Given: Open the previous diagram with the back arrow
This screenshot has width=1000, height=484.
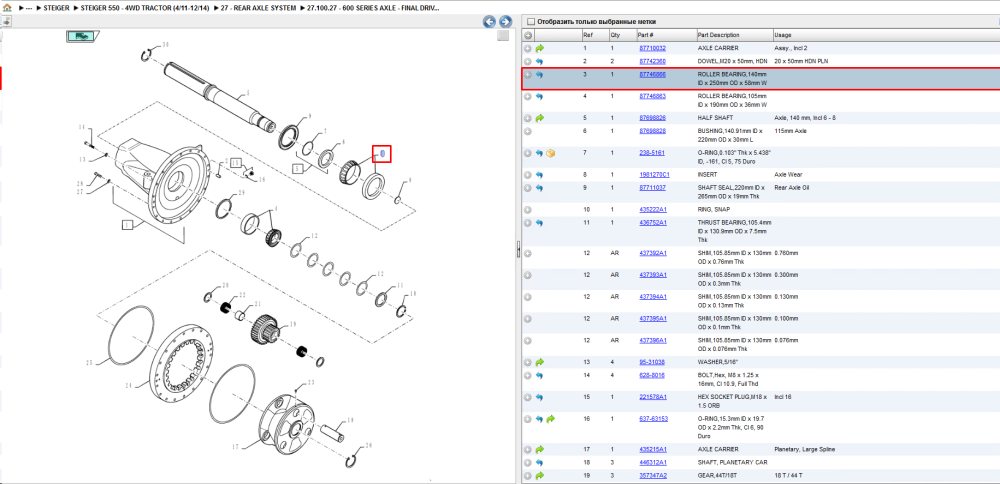Looking at the screenshot, I should click(490, 22).
